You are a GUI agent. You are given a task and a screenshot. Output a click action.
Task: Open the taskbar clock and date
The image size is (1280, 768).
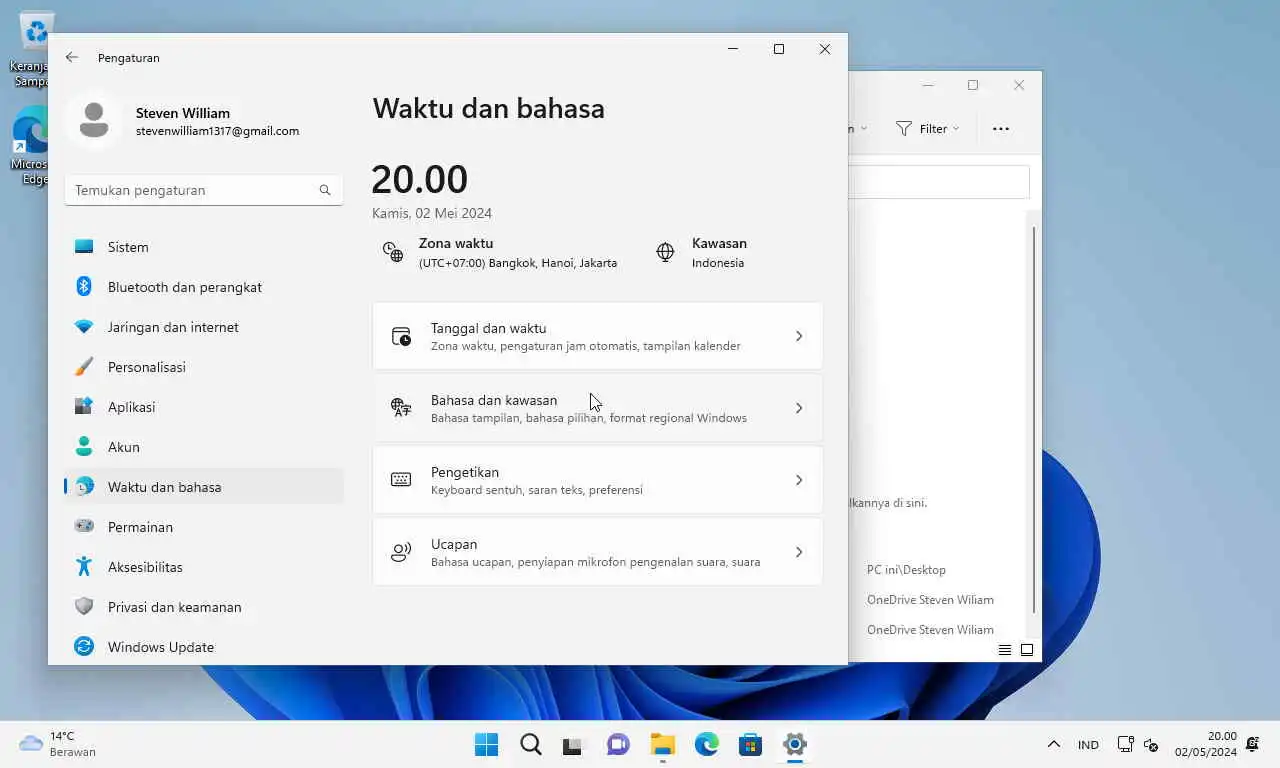pos(1206,744)
